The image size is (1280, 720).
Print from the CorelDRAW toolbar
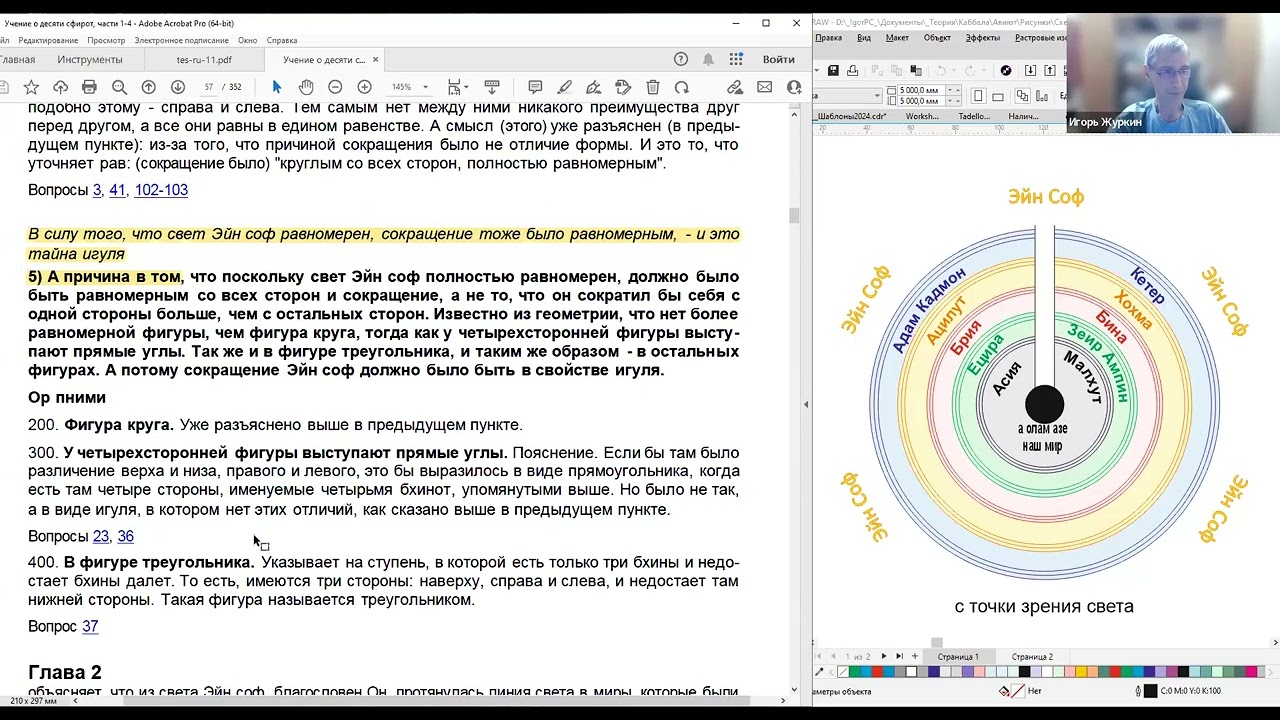point(852,70)
